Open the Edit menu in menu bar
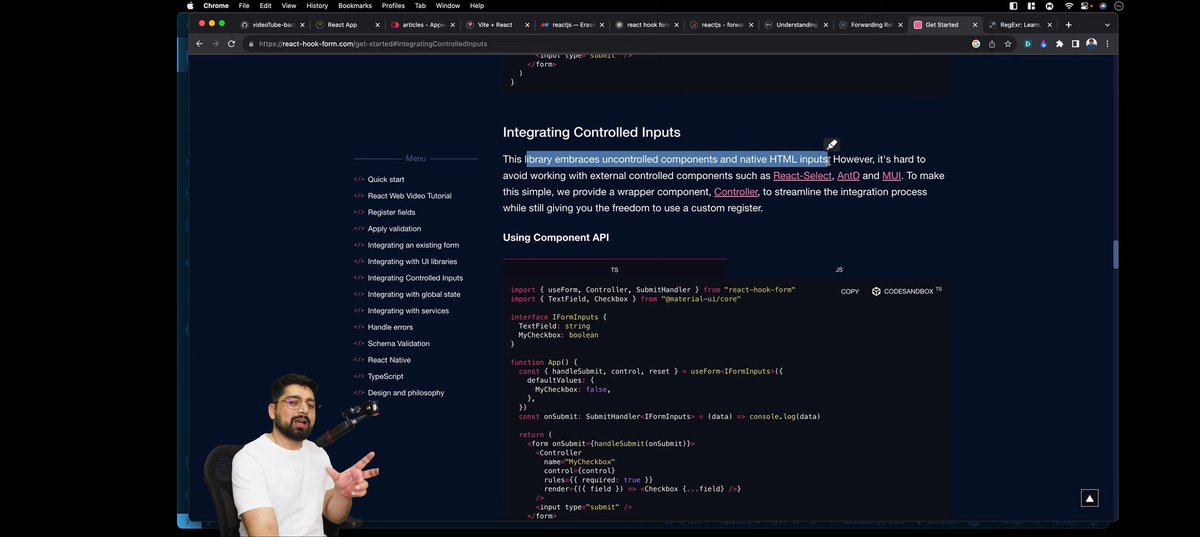Viewport: 1200px width, 537px height. (265, 5)
